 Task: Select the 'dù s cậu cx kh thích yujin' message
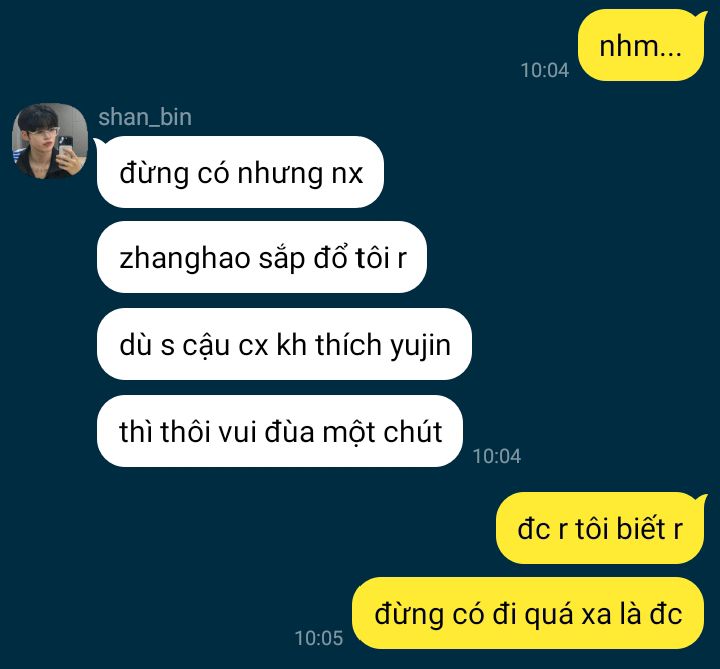pos(284,344)
